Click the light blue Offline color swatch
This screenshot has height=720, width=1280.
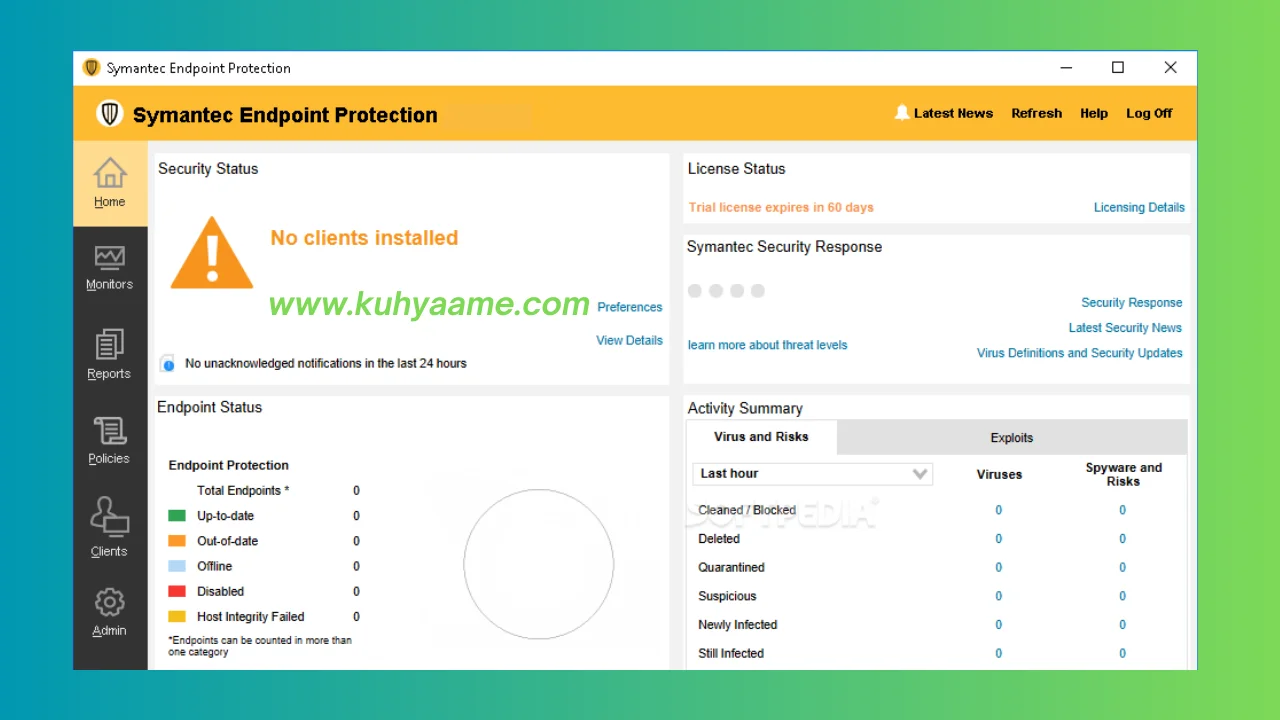click(177, 566)
